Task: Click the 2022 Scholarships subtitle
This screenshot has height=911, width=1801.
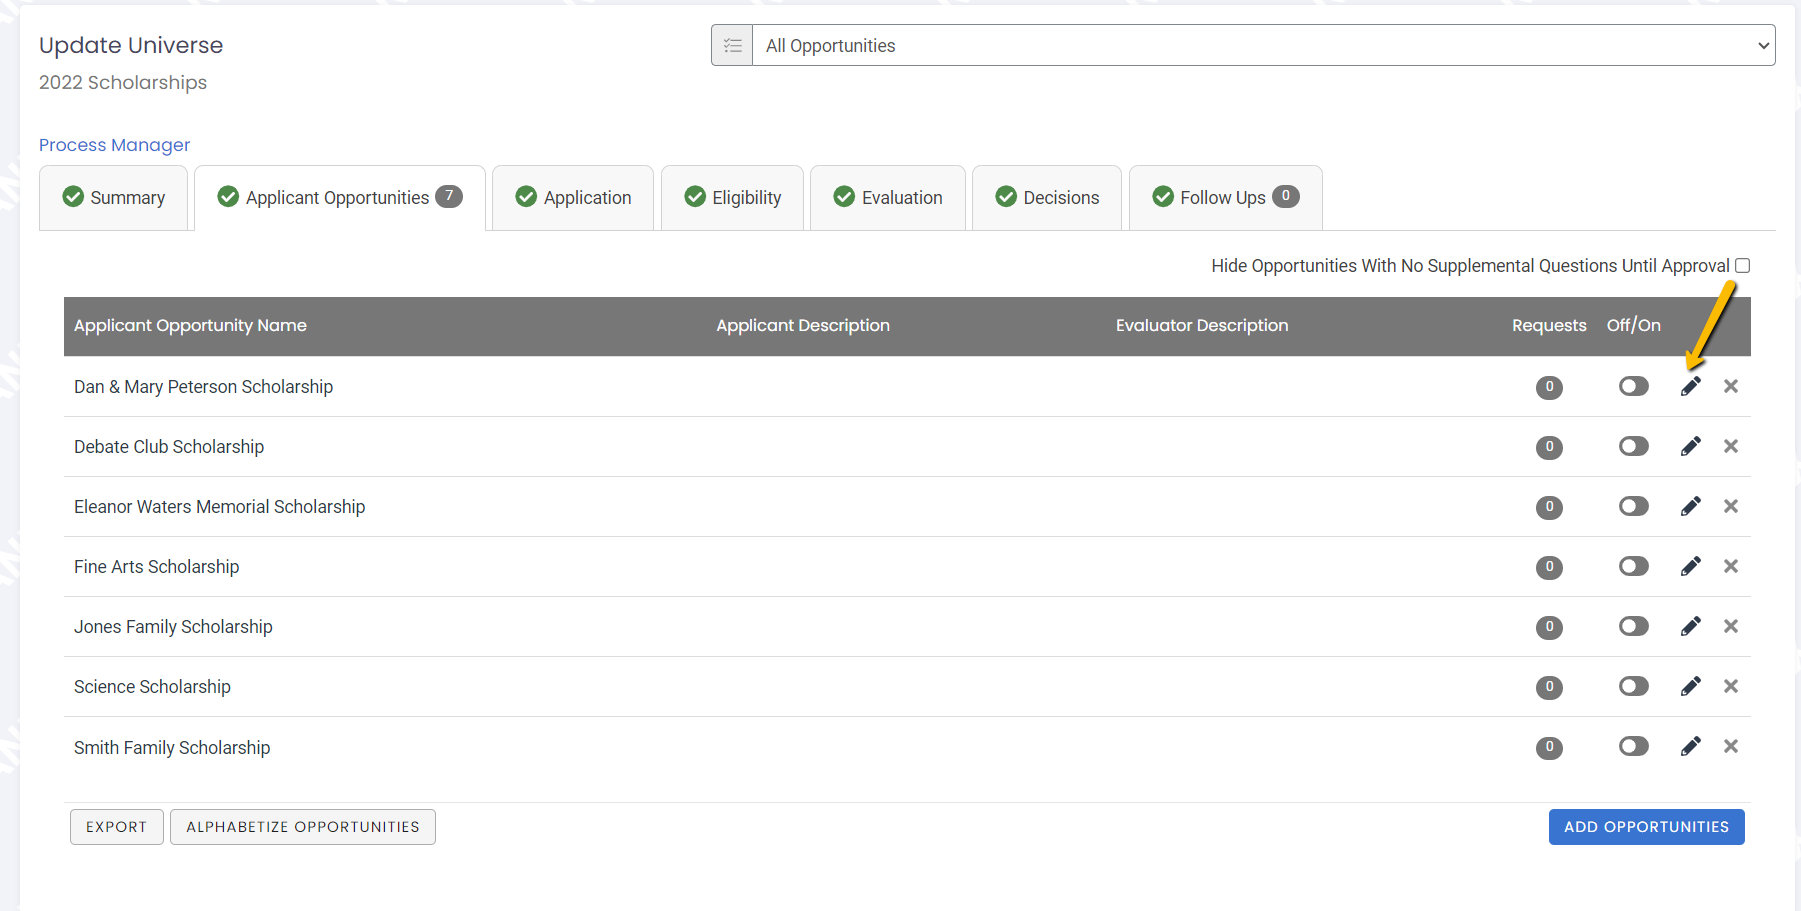Action: [123, 83]
